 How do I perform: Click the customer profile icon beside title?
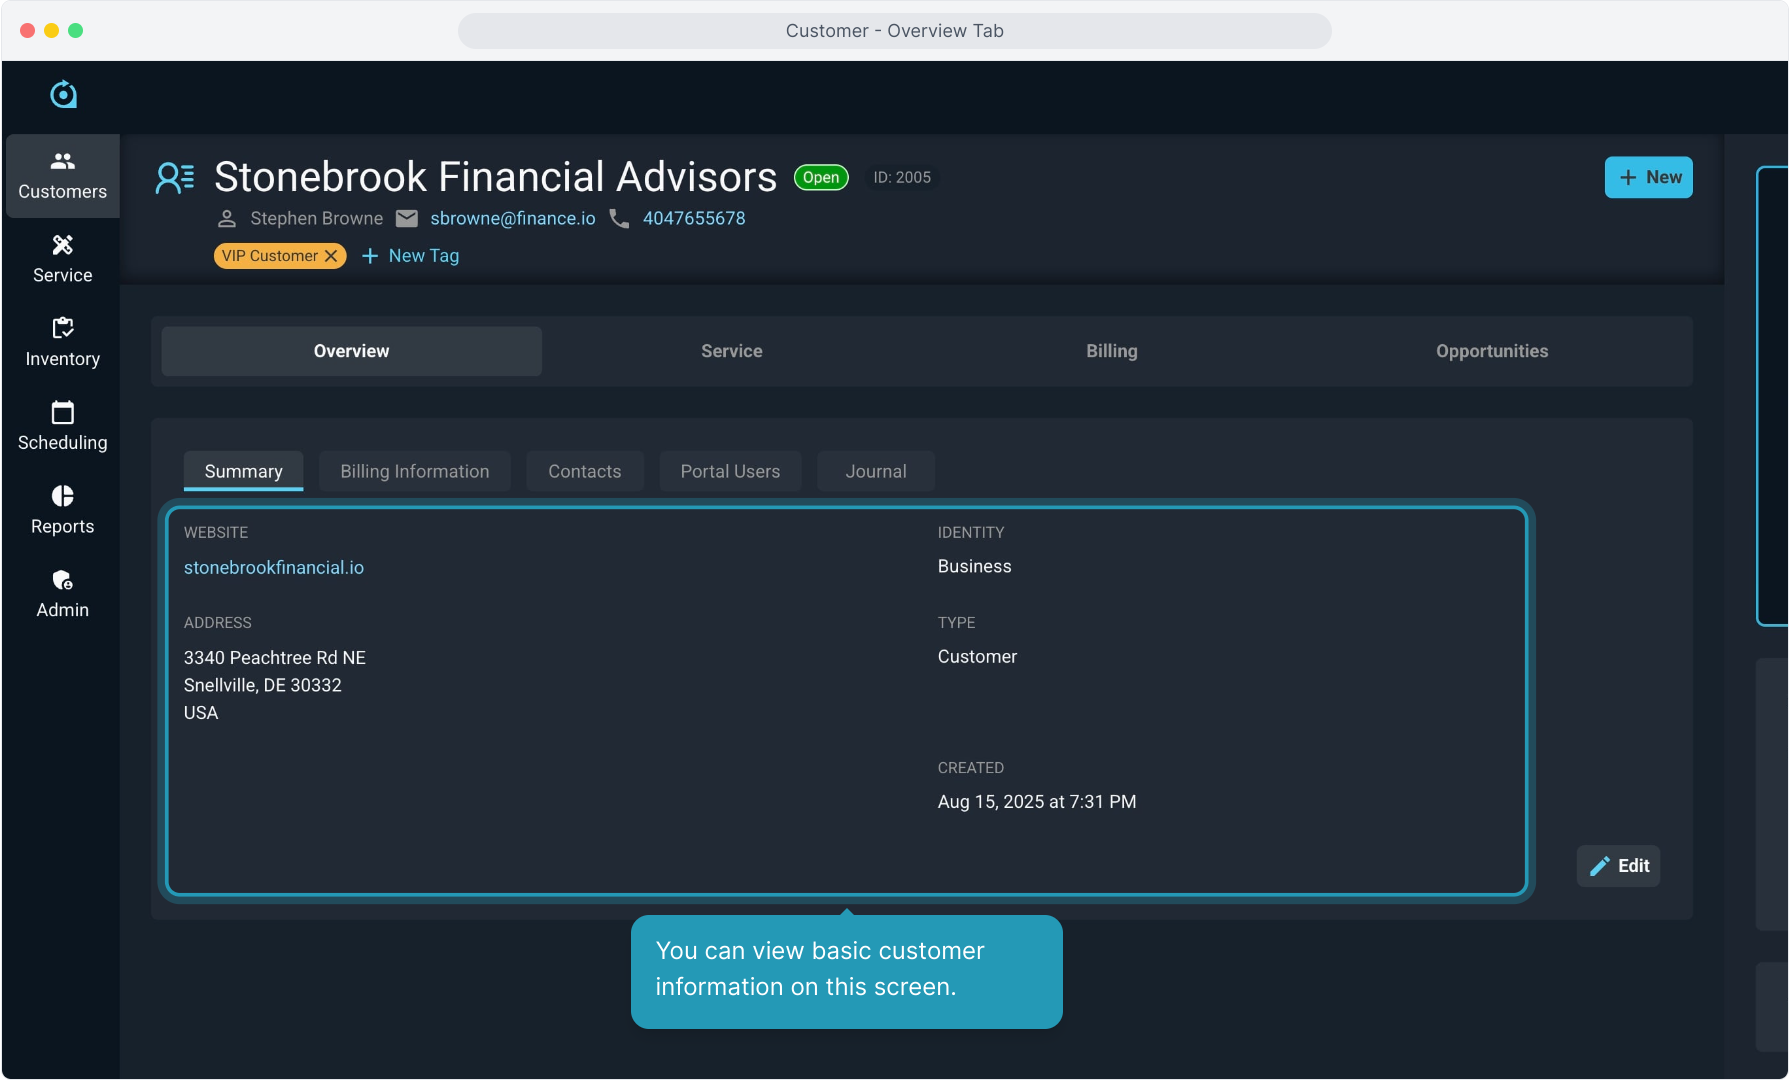pyautogui.click(x=175, y=178)
